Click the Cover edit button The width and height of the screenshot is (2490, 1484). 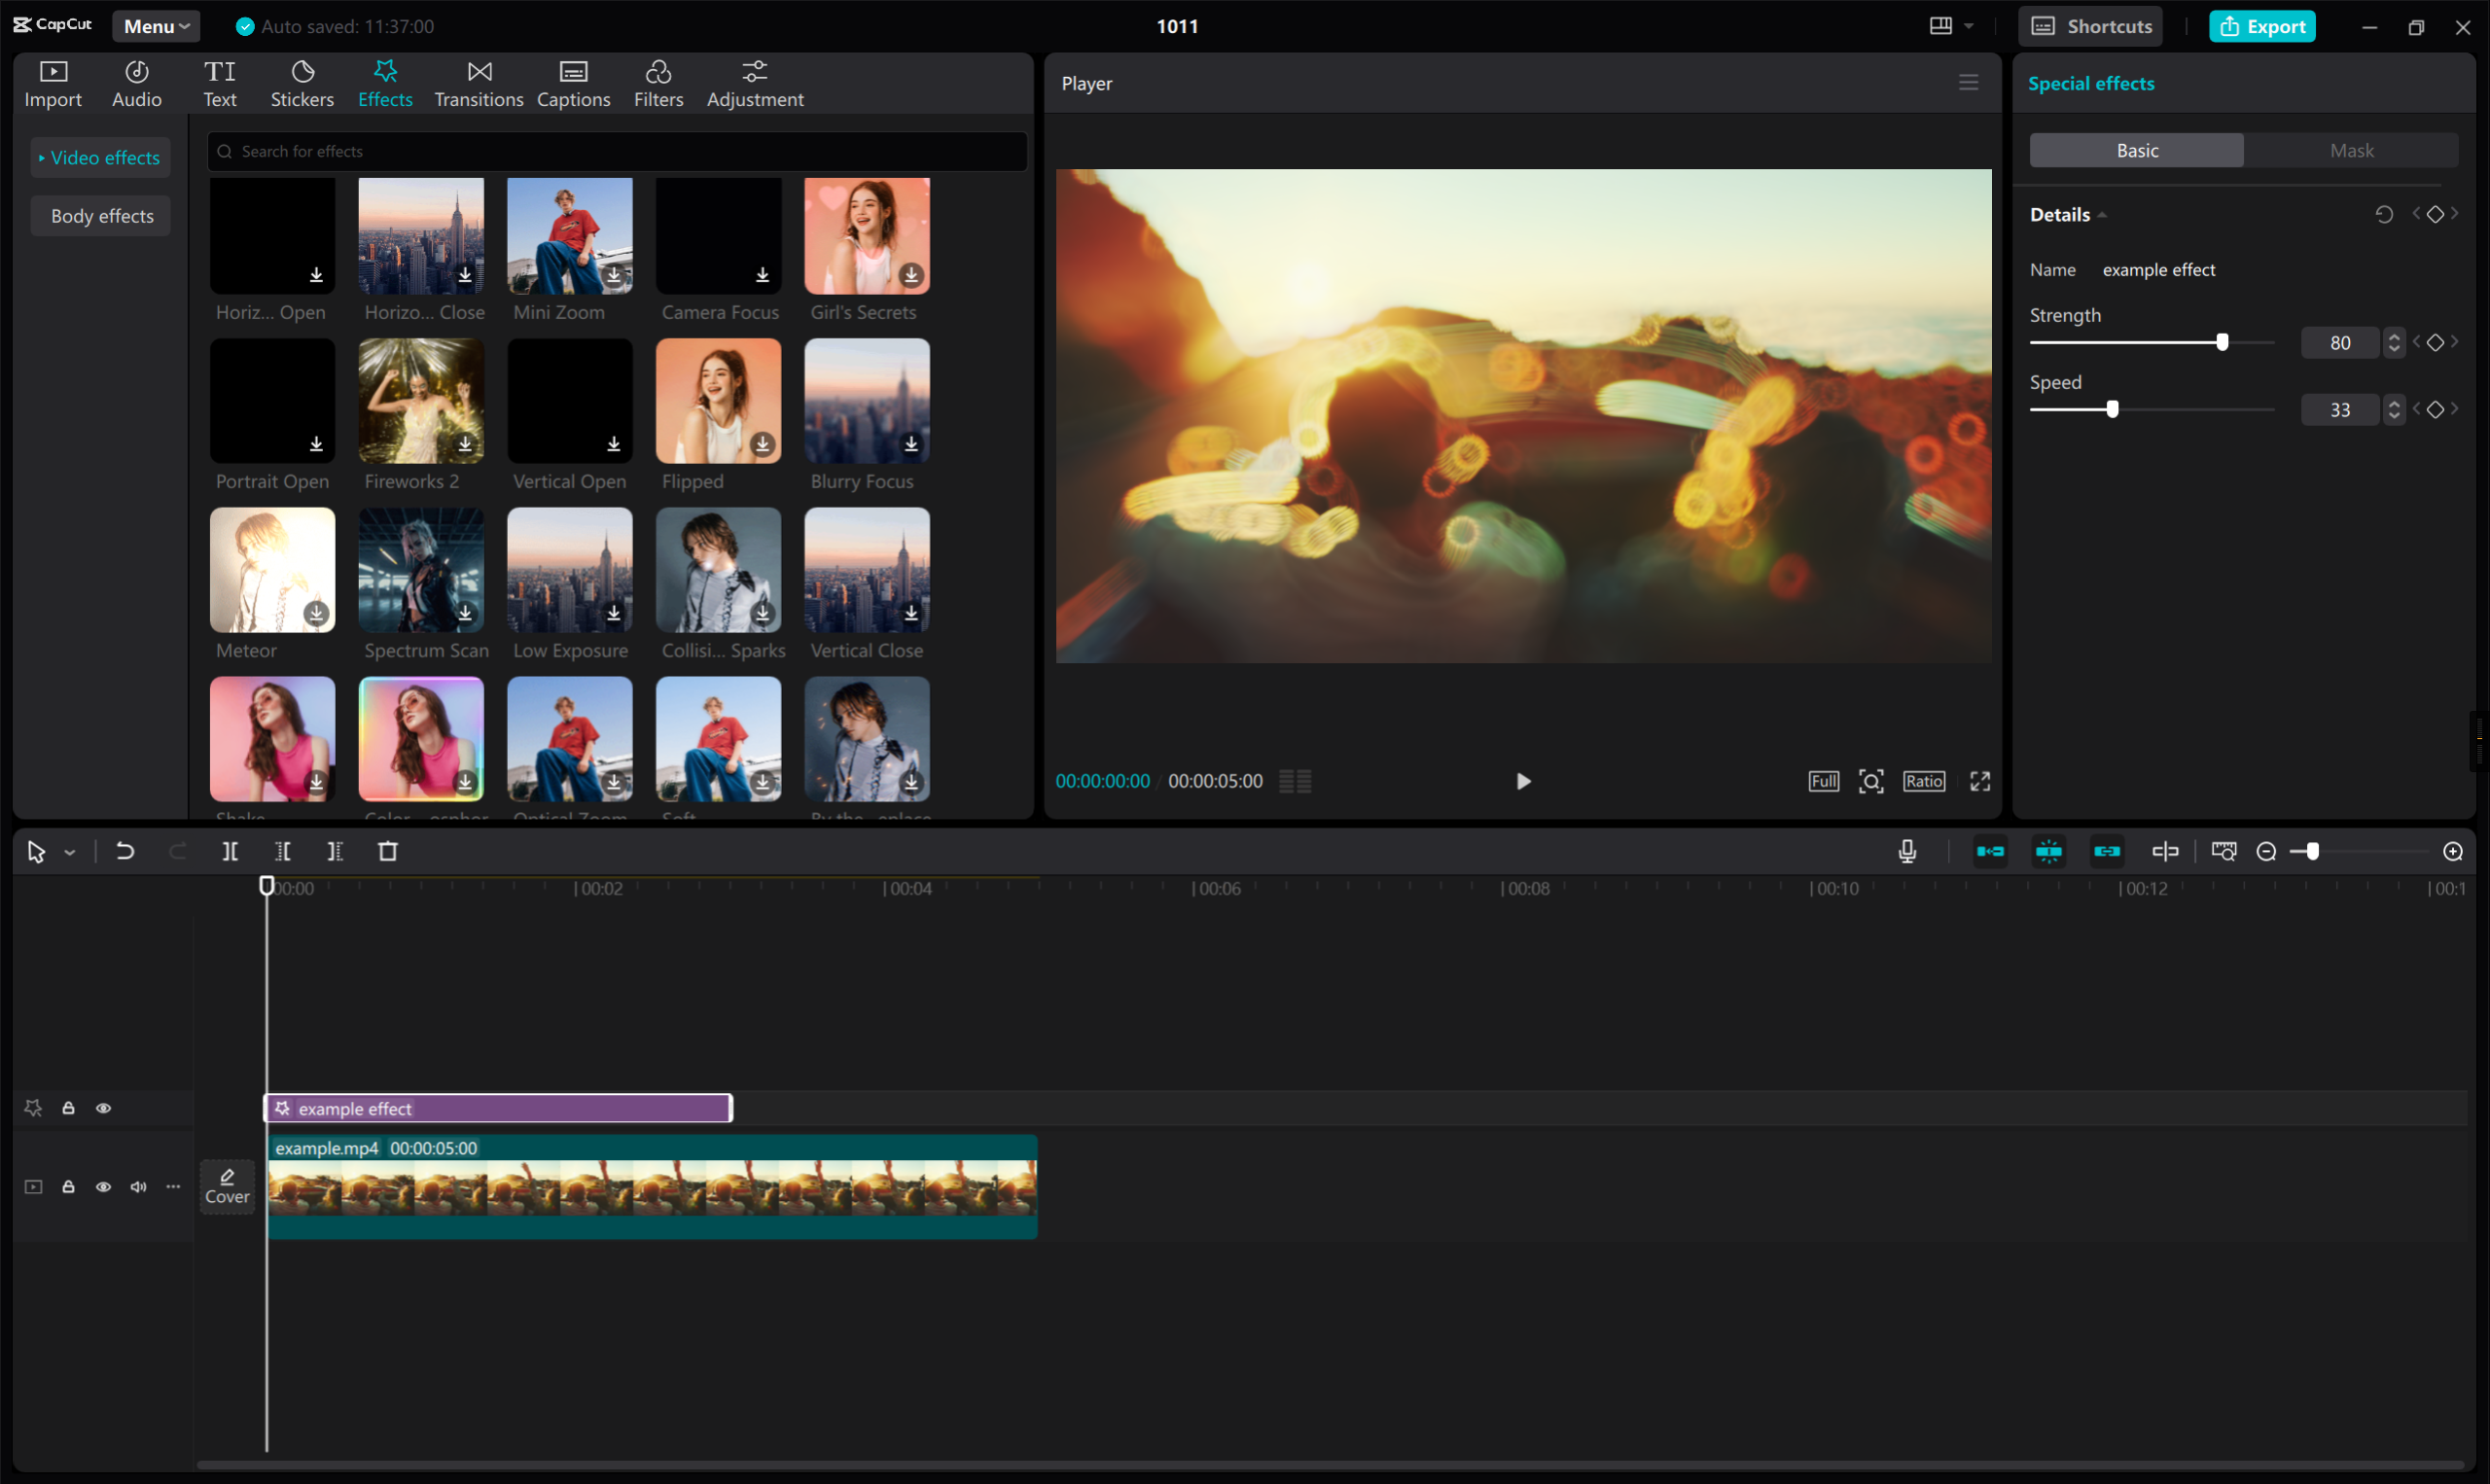click(x=227, y=1186)
